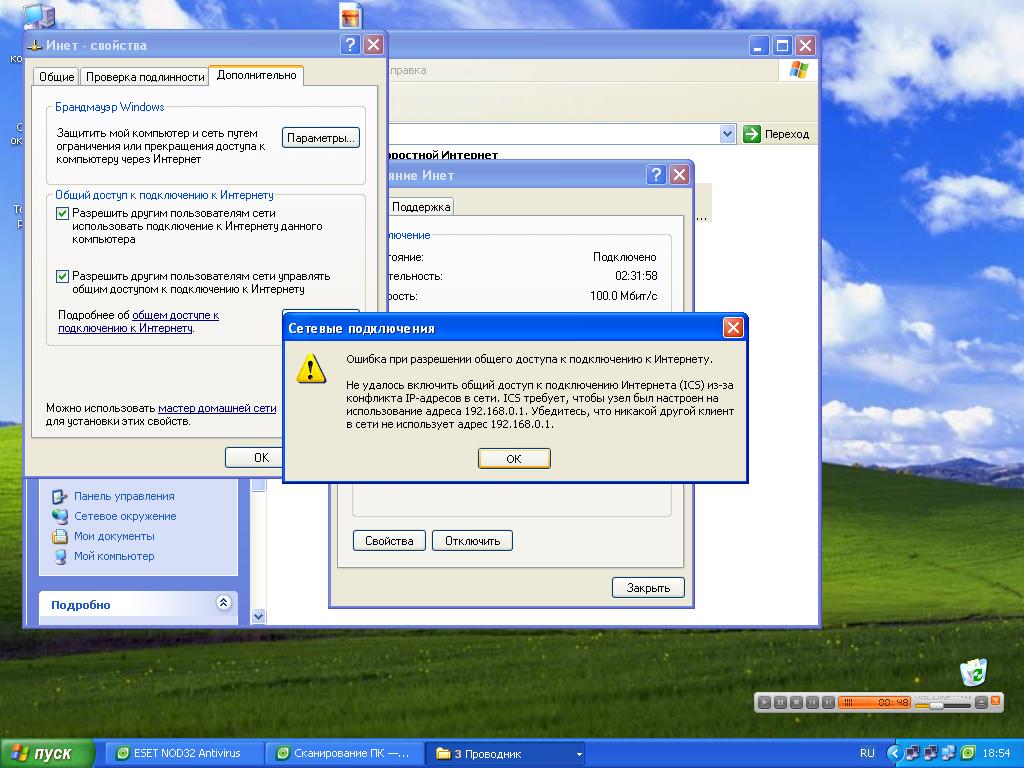Click the eject button on the media player
Viewport: 1024px width, 768px height.
(x=981, y=703)
